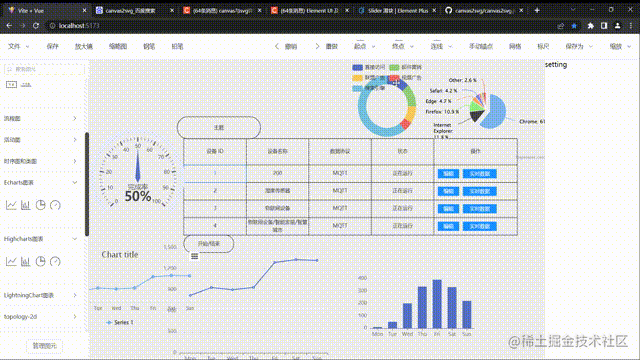Open the 起点 start-point dropdown
Viewport: 640px width, 360px height.
(364, 46)
